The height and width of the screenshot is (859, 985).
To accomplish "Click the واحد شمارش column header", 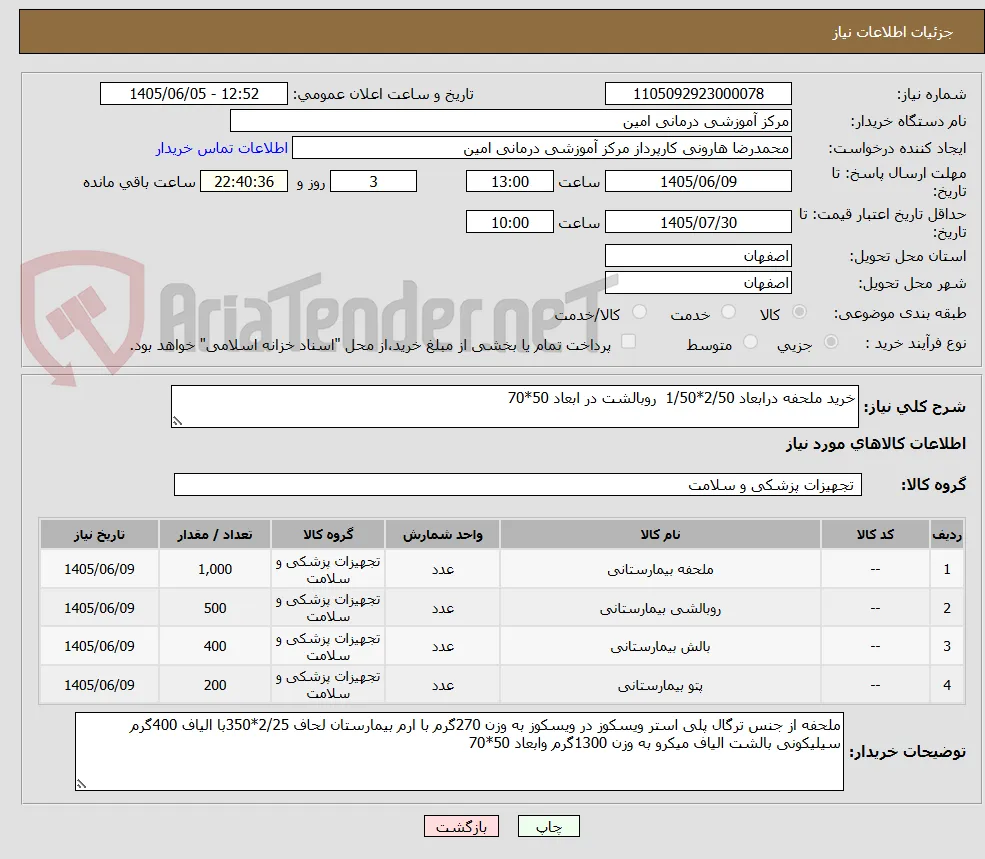I will [x=442, y=534].
